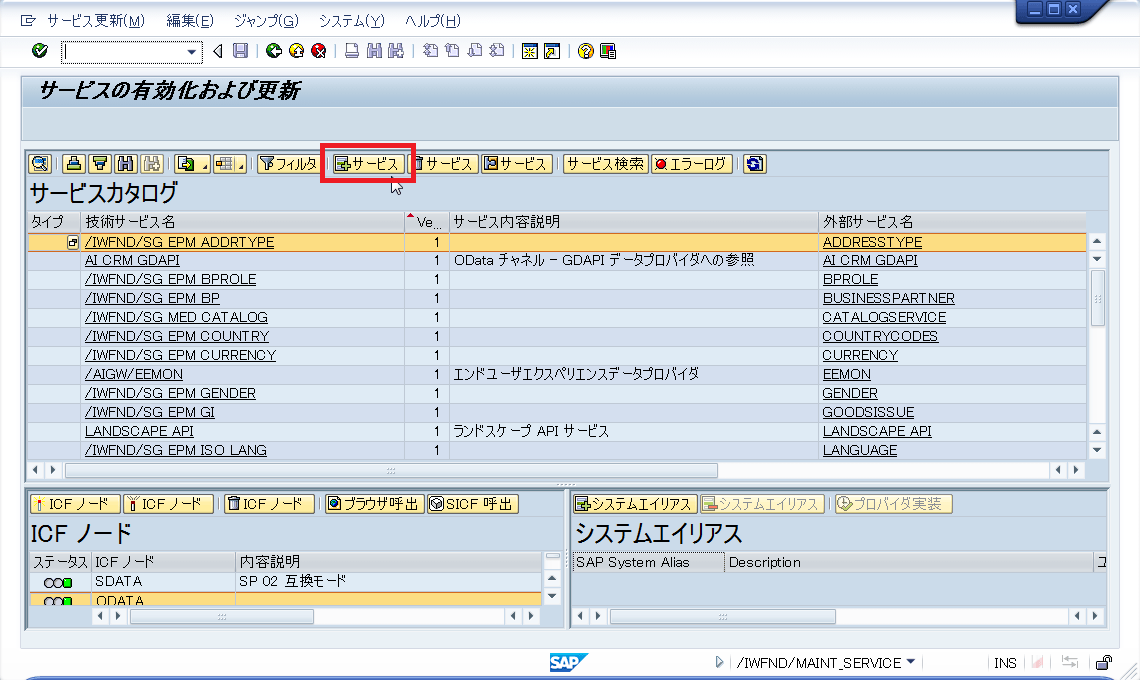Open Help with the yellow question mark icon

(x=585, y=51)
